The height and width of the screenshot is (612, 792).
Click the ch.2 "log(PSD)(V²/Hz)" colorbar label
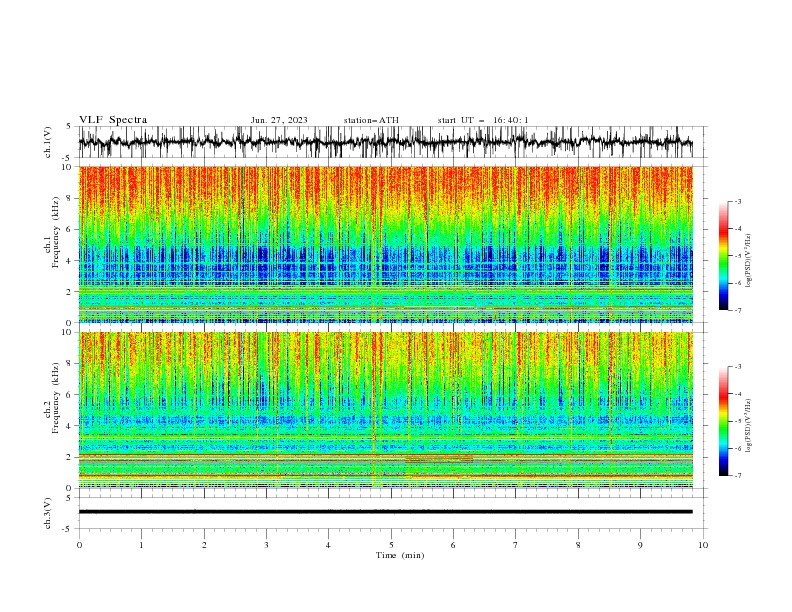(748, 424)
